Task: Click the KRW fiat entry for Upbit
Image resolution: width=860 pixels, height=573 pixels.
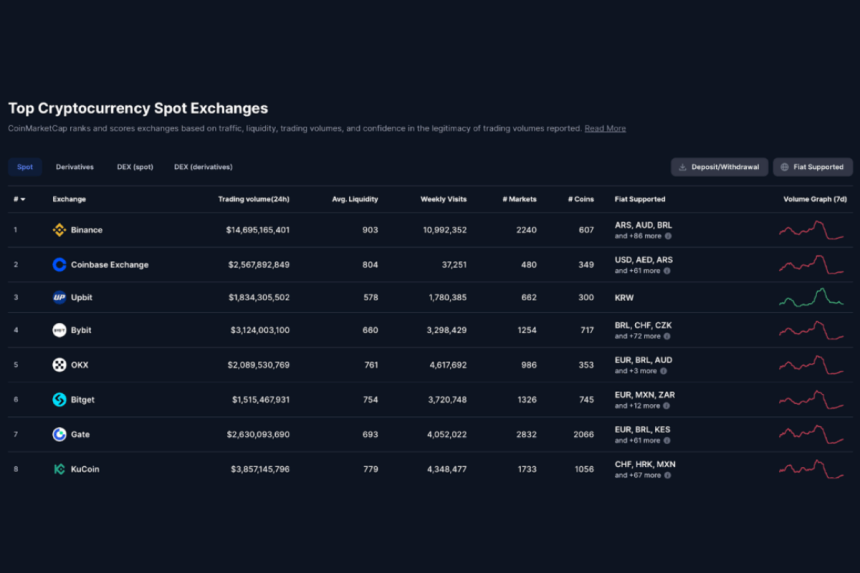Action: (624, 298)
